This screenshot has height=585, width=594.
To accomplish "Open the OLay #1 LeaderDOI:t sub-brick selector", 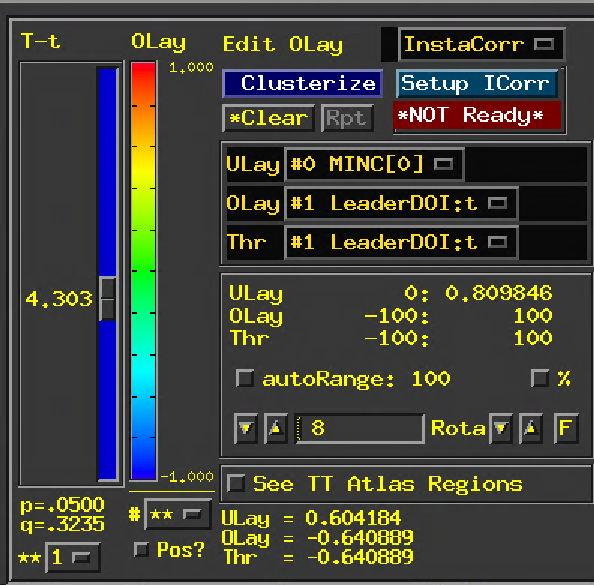I will click(x=401, y=203).
